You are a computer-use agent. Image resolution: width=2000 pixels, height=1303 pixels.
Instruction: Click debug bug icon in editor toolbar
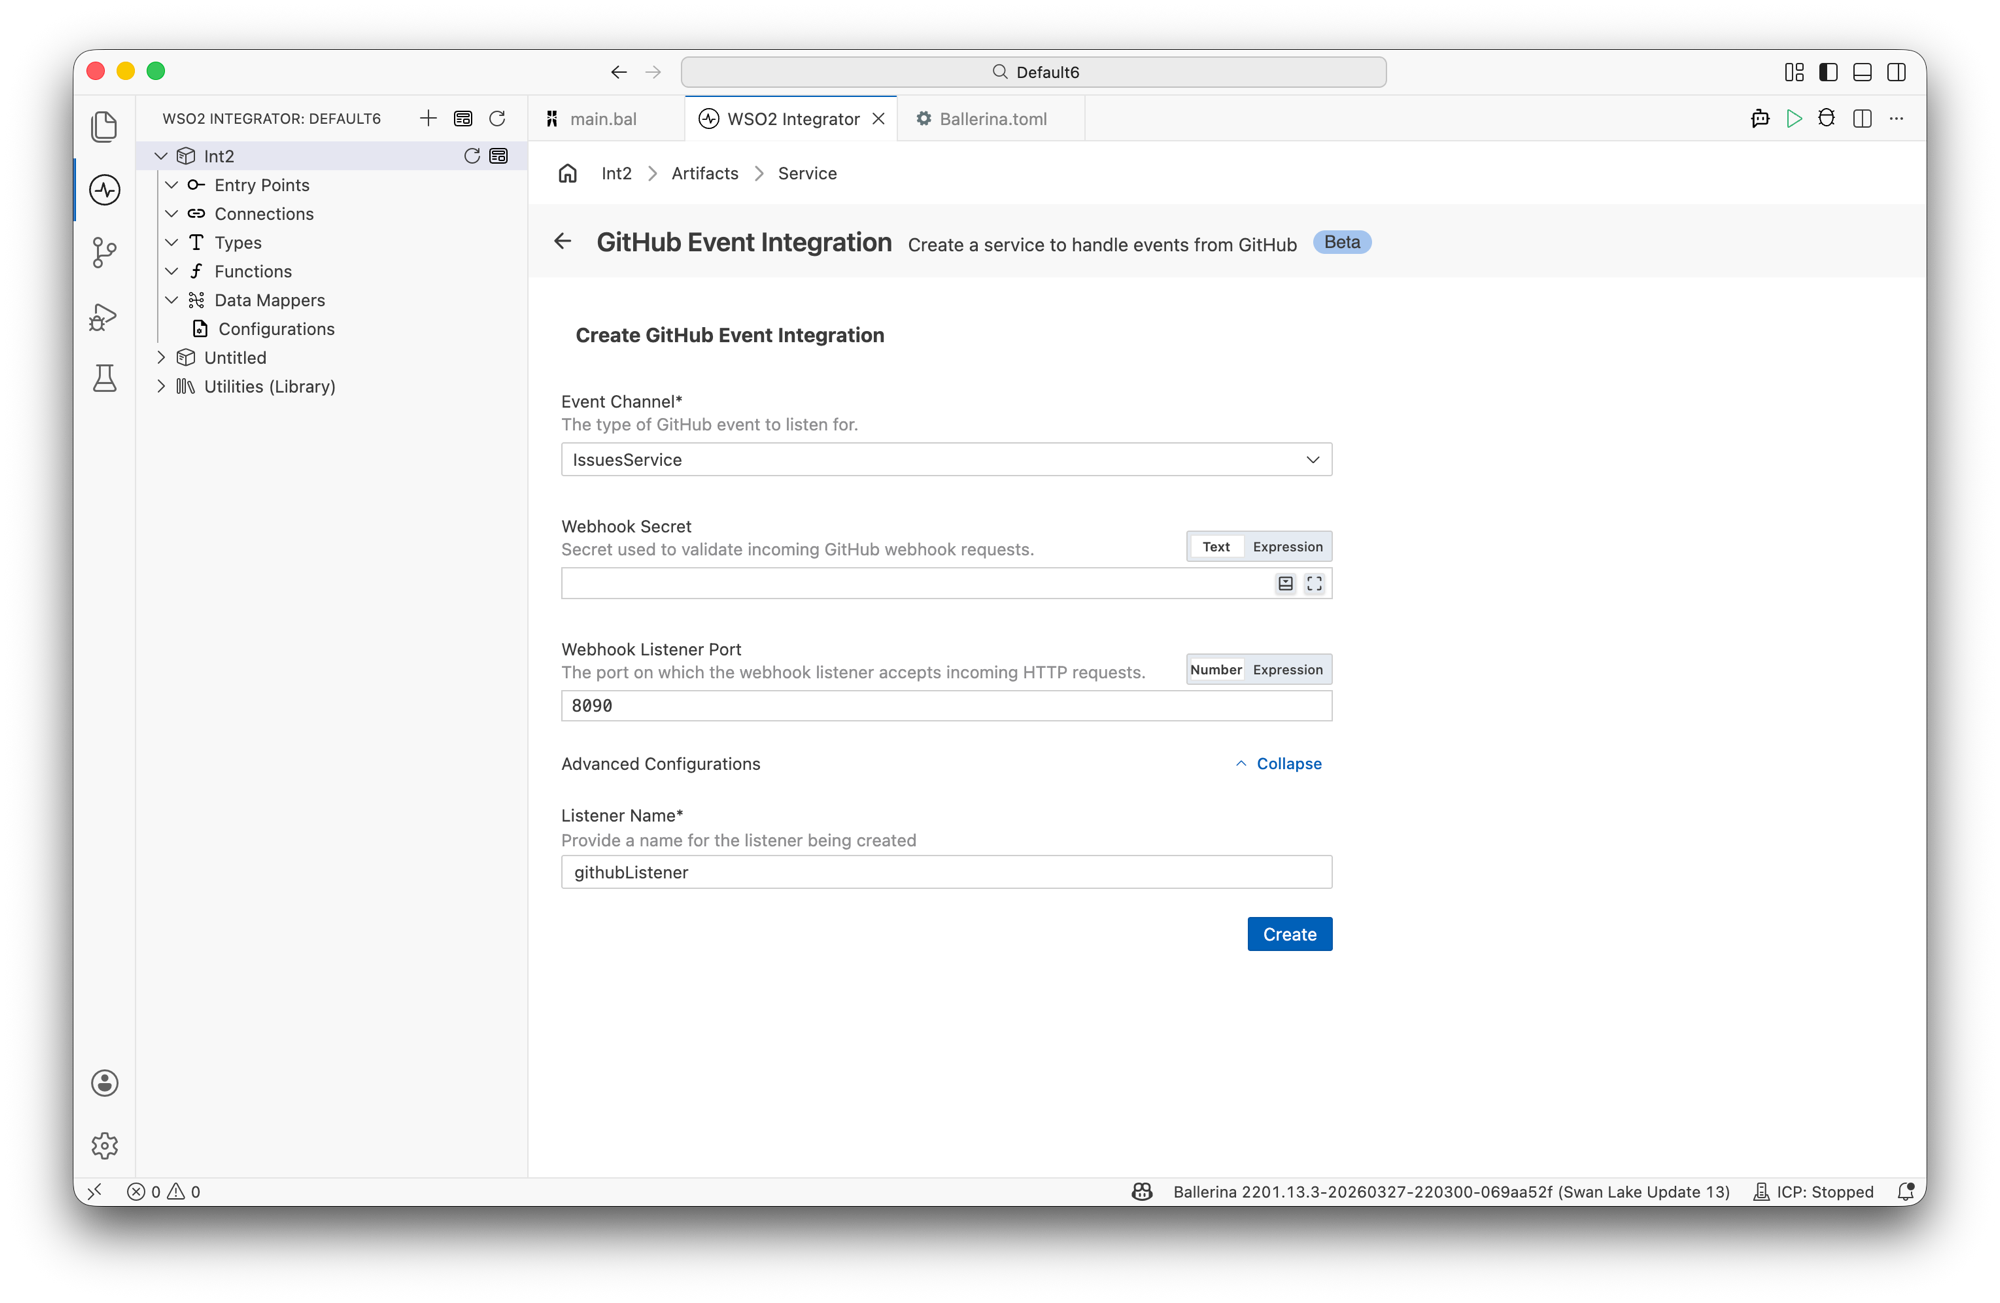[1827, 118]
